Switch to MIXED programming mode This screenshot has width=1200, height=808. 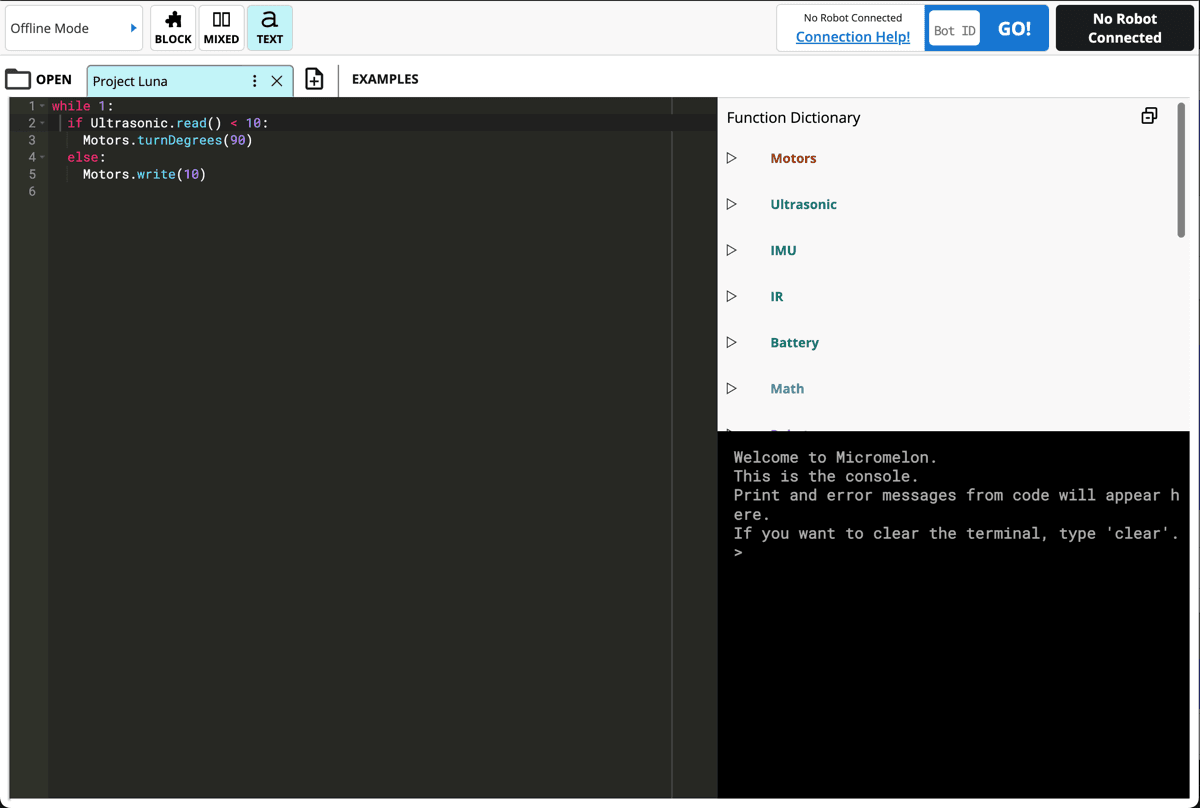220,27
